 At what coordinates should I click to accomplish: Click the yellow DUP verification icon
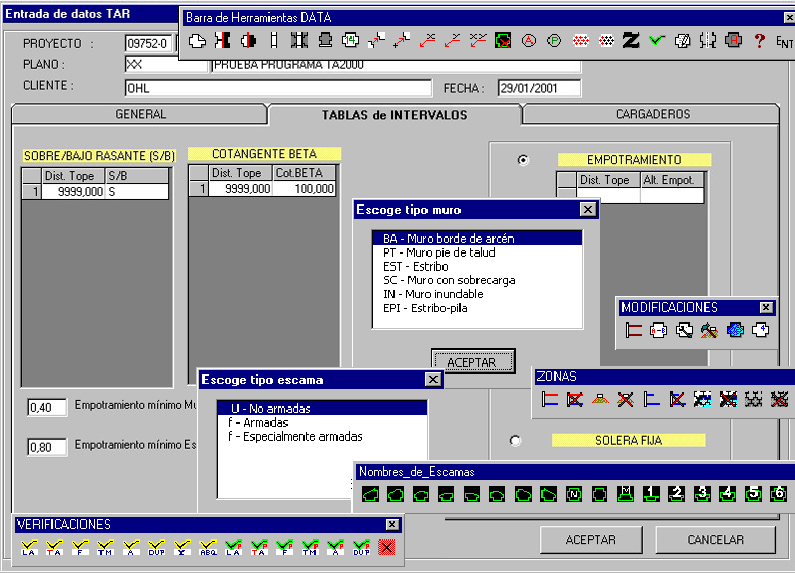click(x=157, y=548)
